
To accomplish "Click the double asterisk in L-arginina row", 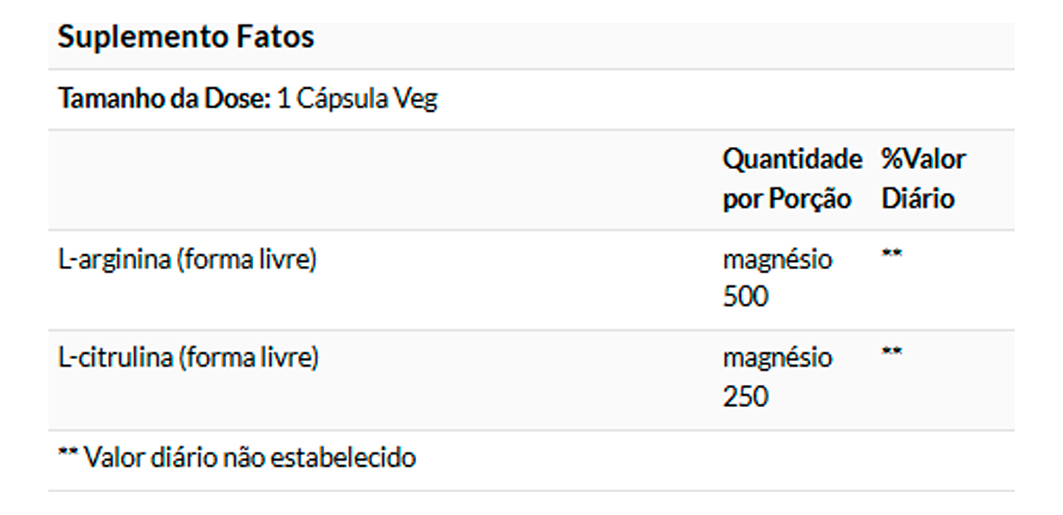I will pos(892,255).
